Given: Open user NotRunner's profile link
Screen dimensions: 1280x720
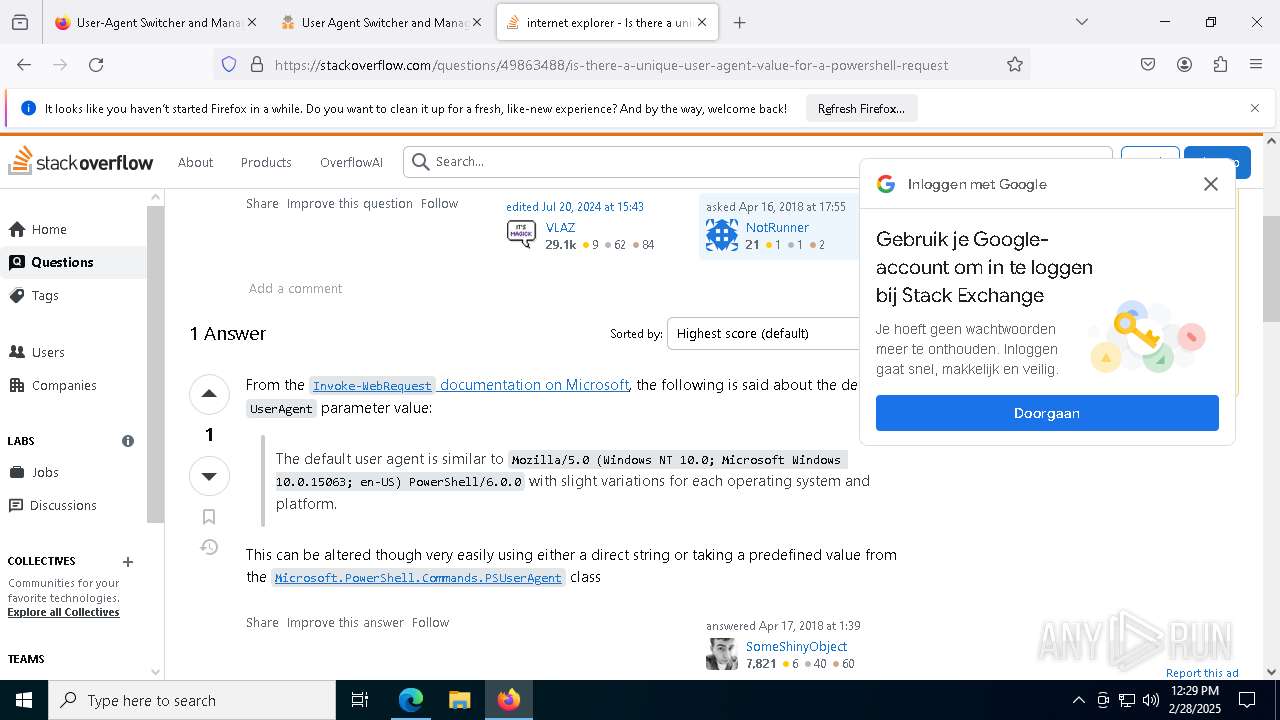Looking at the screenshot, I should 777,227.
